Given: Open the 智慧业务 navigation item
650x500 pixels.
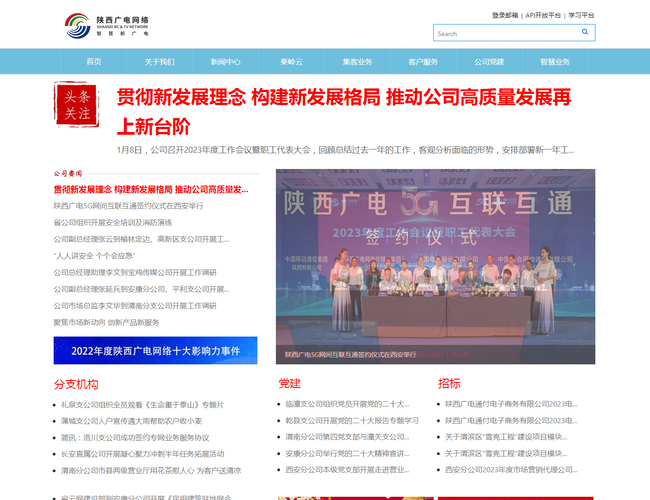Looking at the screenshot, I should (x=555, y=61).
